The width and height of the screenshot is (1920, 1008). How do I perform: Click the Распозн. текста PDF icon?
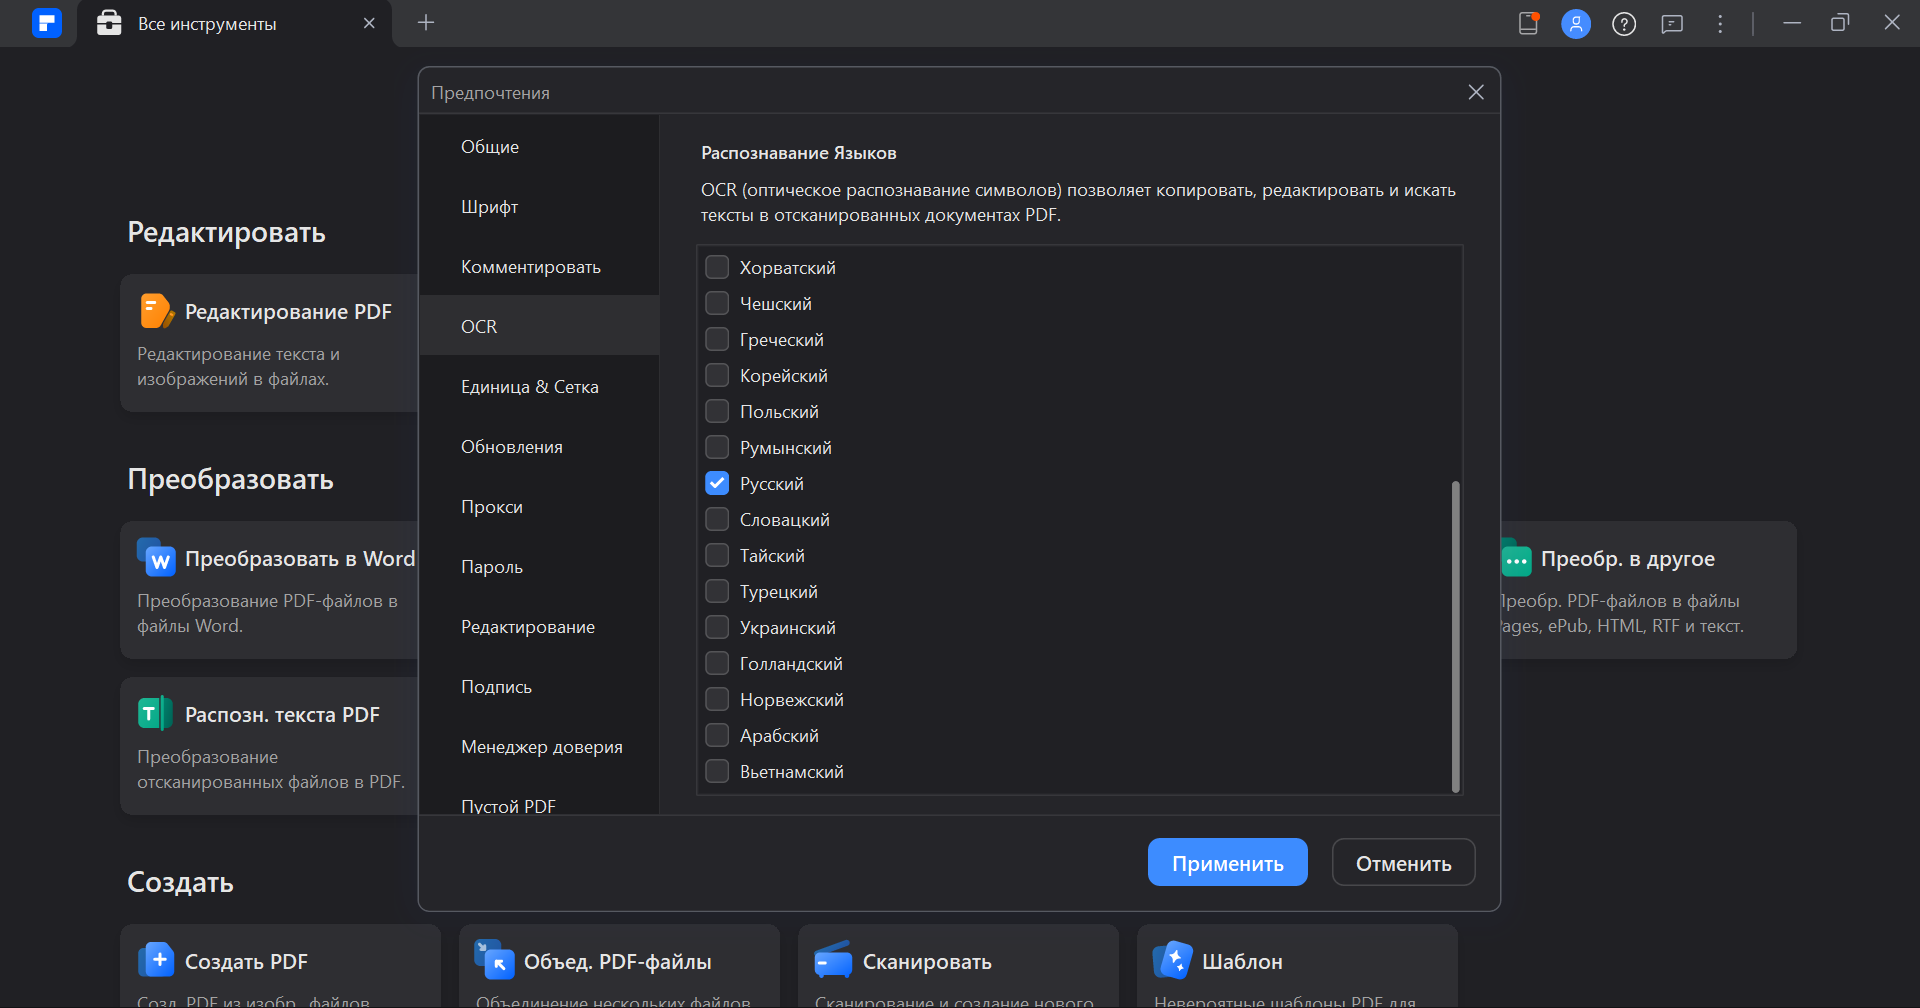click(x=154, y=714)
